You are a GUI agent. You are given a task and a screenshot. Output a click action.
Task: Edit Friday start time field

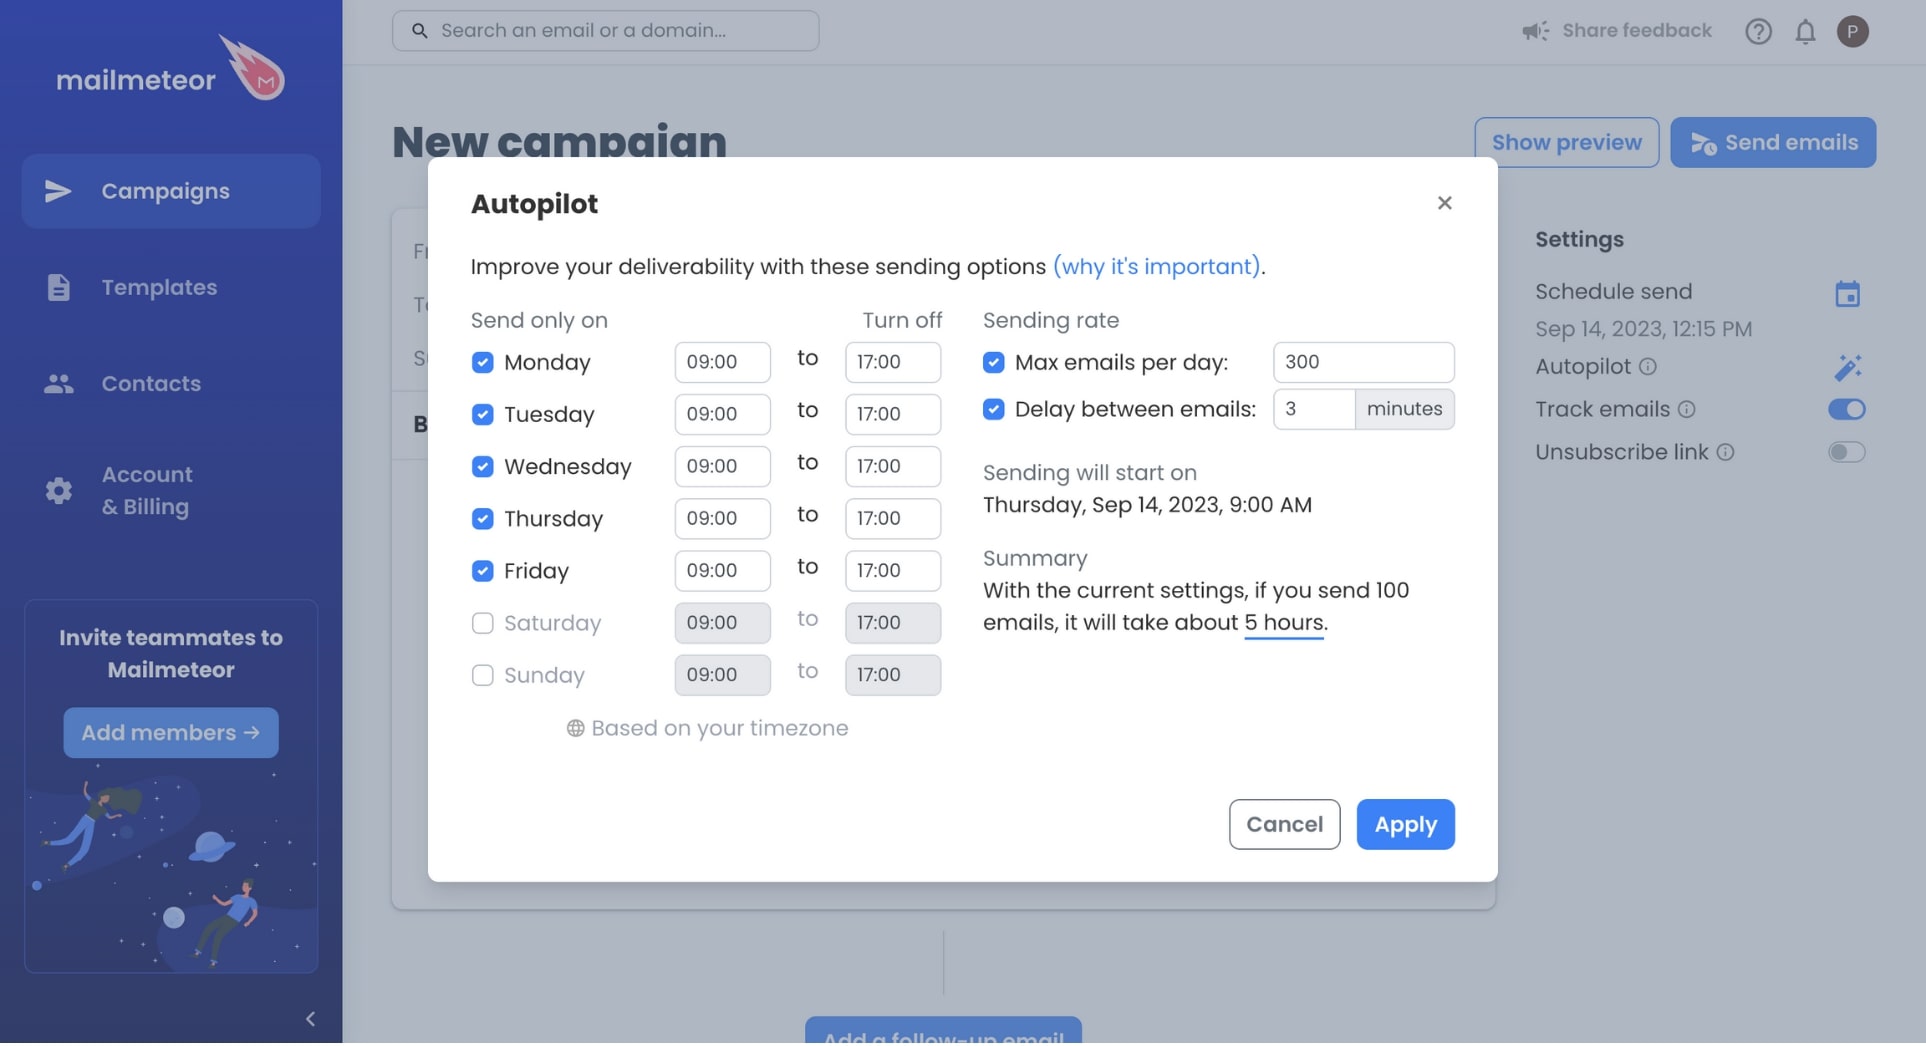click(722, 570)
